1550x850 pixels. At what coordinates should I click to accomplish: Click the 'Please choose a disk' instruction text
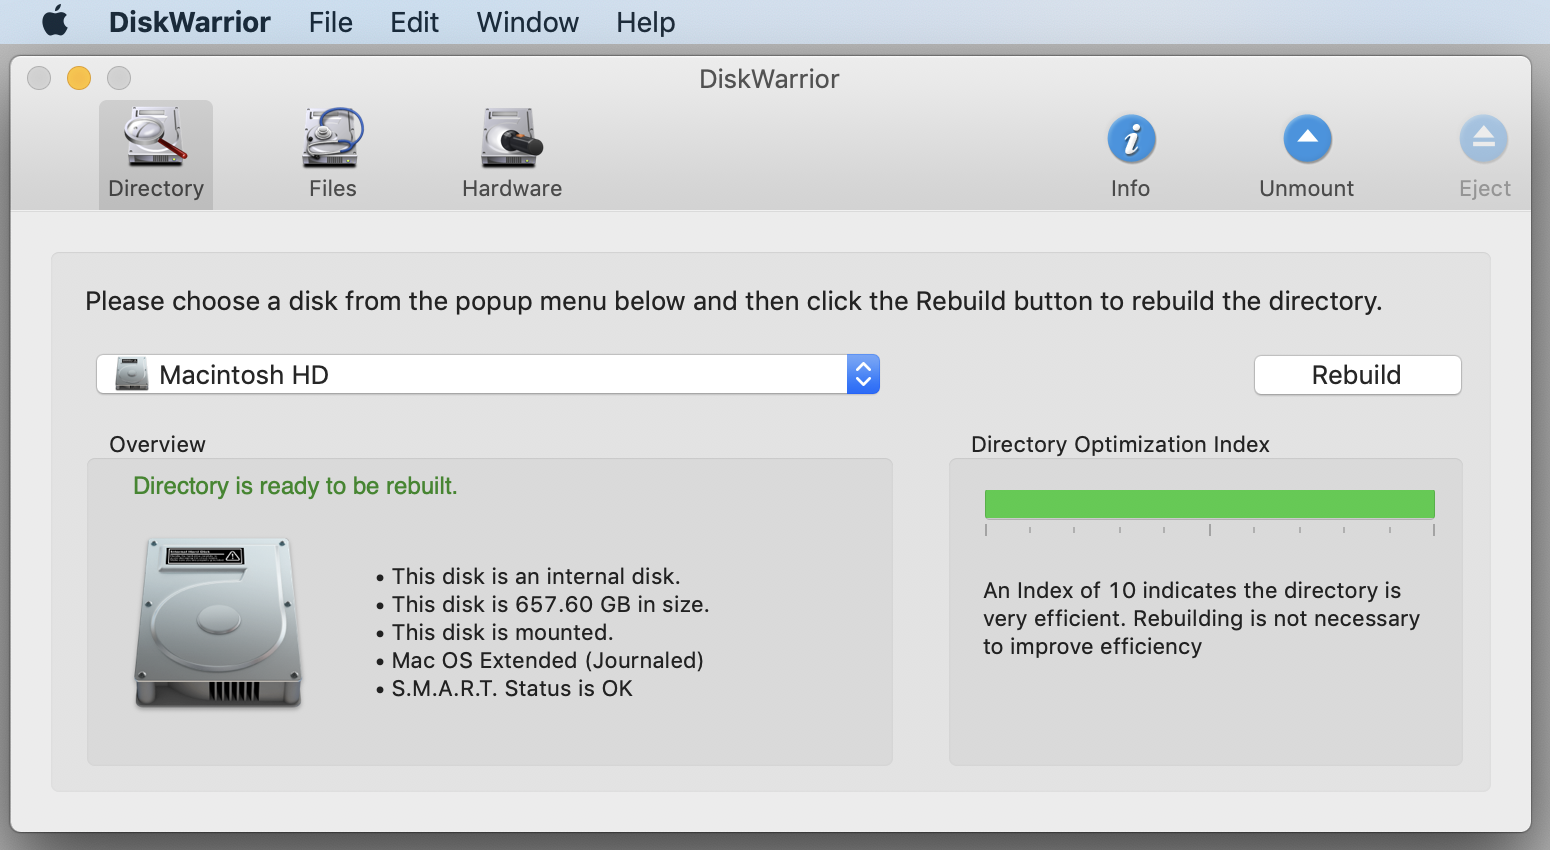pyautogui.click(x=733, y=301)
